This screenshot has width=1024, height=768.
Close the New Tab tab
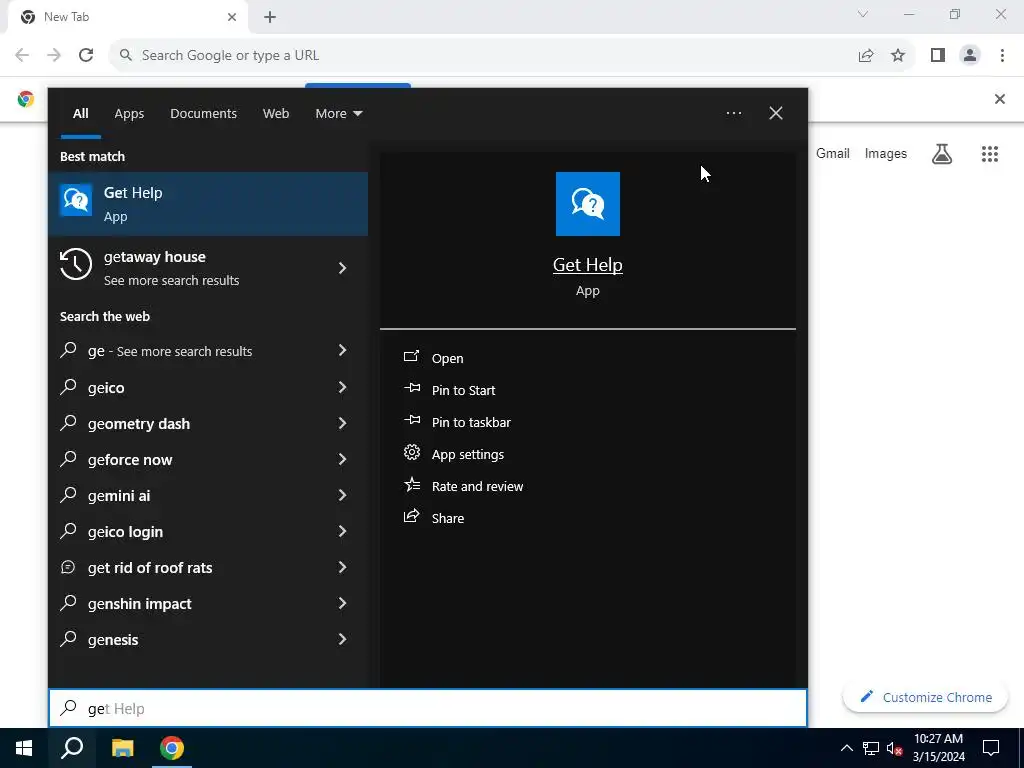(x=232, y=17)
